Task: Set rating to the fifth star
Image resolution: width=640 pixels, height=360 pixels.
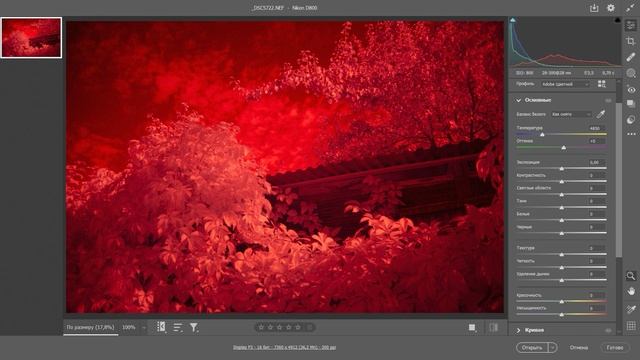Action: [298, 327]
